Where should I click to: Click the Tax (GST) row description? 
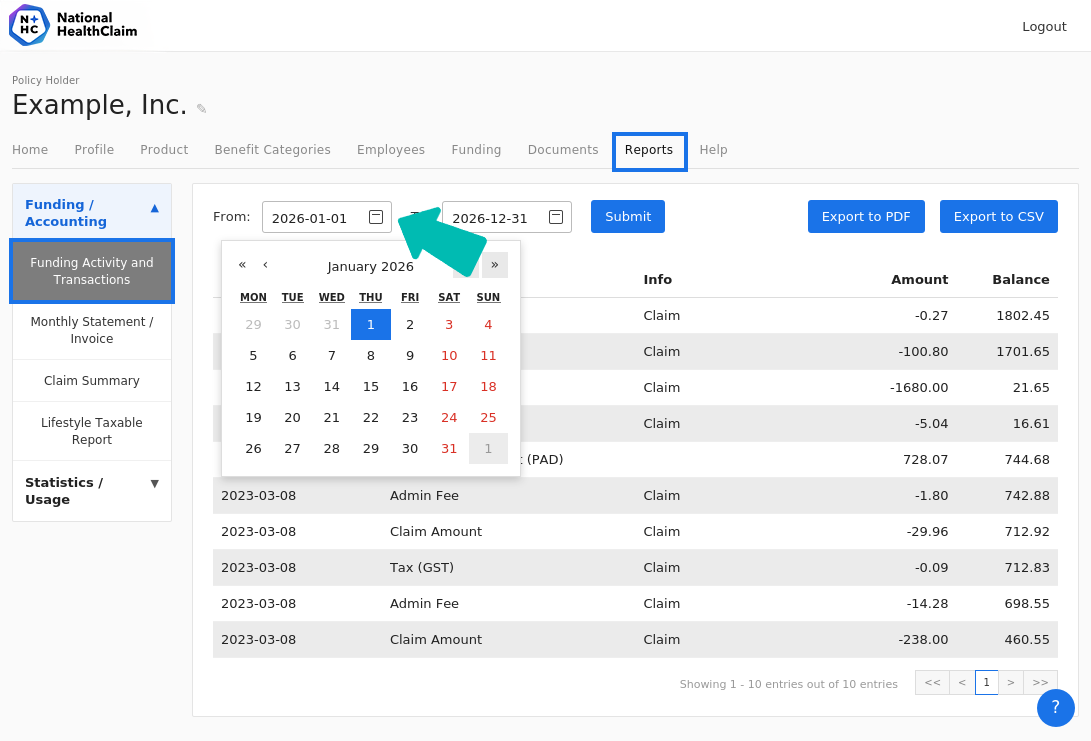[422, 567]
